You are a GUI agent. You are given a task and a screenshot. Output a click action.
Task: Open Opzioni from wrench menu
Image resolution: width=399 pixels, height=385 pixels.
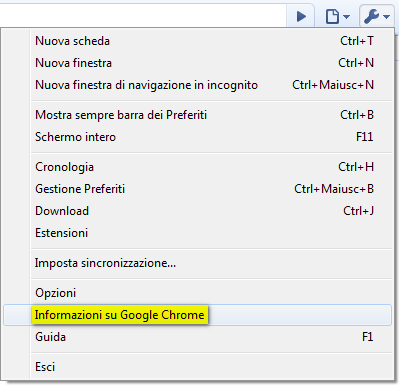pyautogui.click(x=197, y=293)
